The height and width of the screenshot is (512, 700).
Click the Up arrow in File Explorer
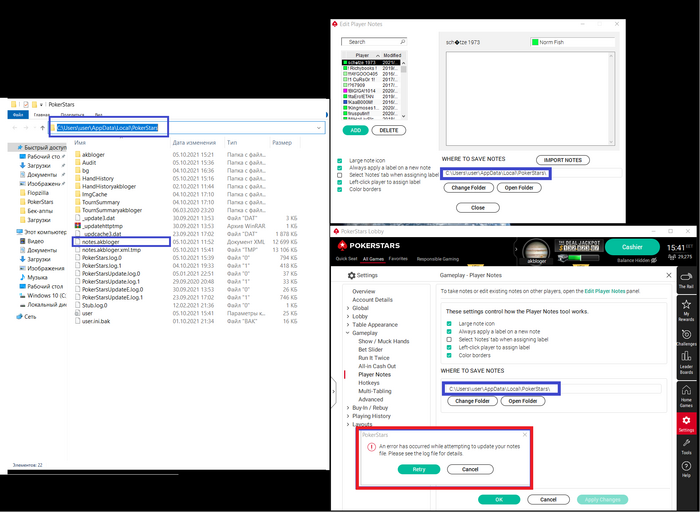tap(42, 128)
